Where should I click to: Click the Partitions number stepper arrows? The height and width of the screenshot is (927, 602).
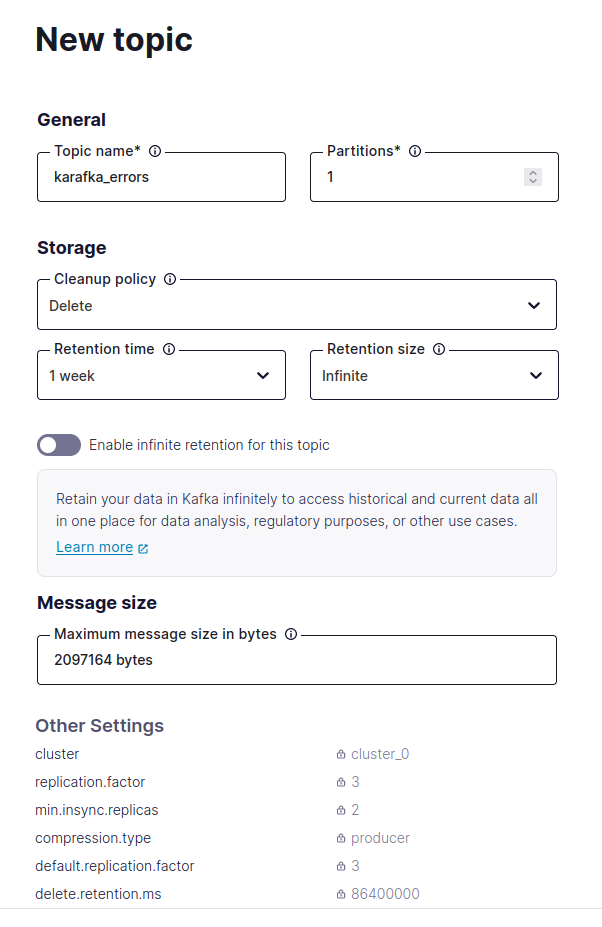533,177
